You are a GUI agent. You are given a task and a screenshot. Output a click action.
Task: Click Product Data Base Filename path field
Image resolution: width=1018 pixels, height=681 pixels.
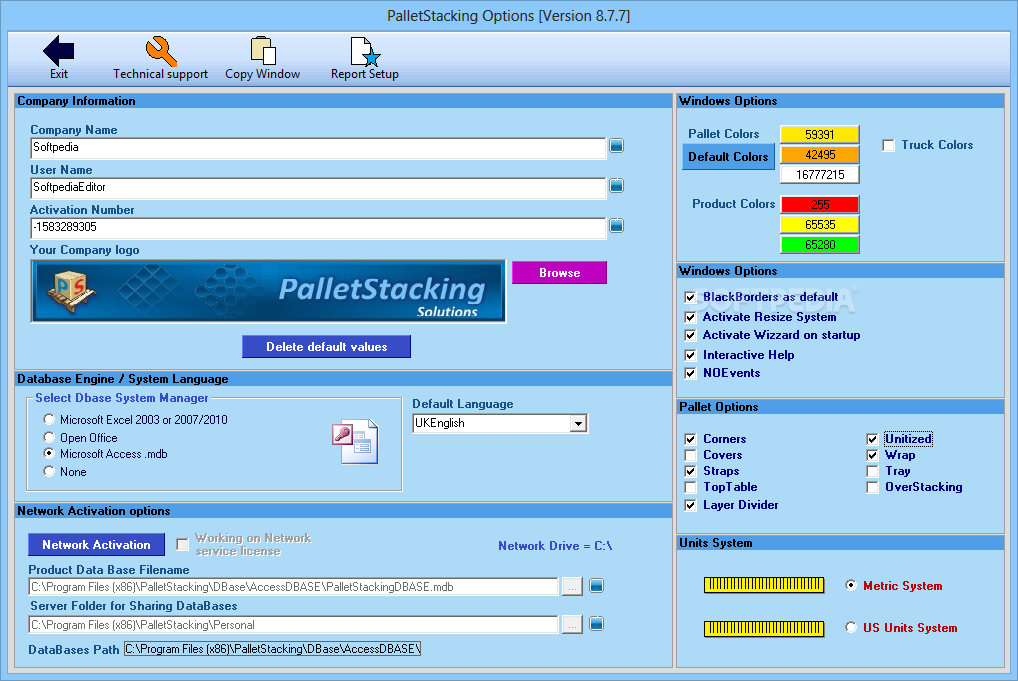tap(293, 587)
